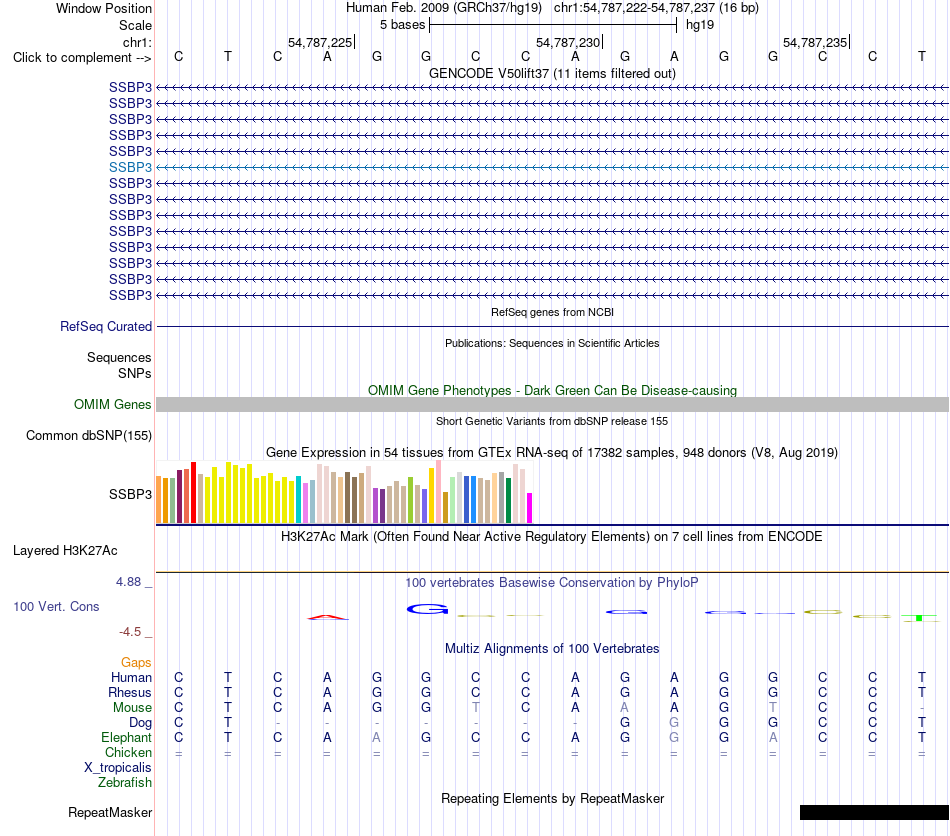Select the Window Position track label

pyautogui.click(x=104, y=8)
